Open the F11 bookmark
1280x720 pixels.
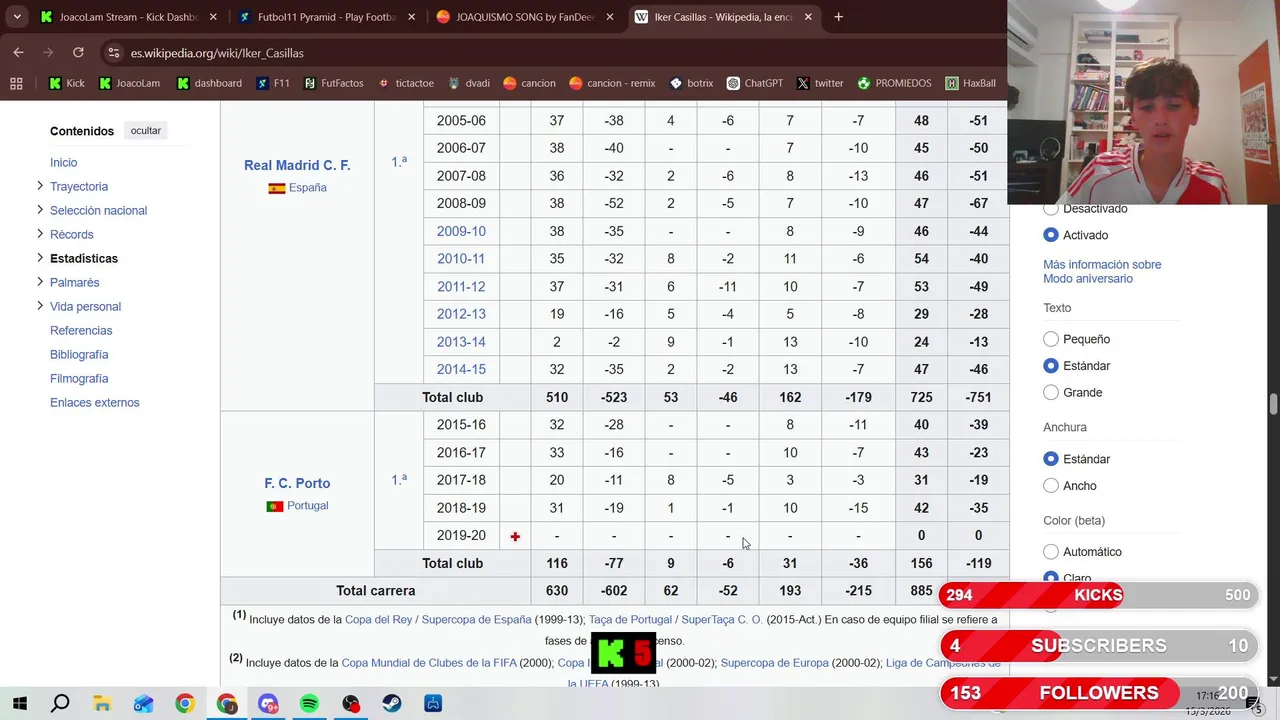tap(272, 83)
